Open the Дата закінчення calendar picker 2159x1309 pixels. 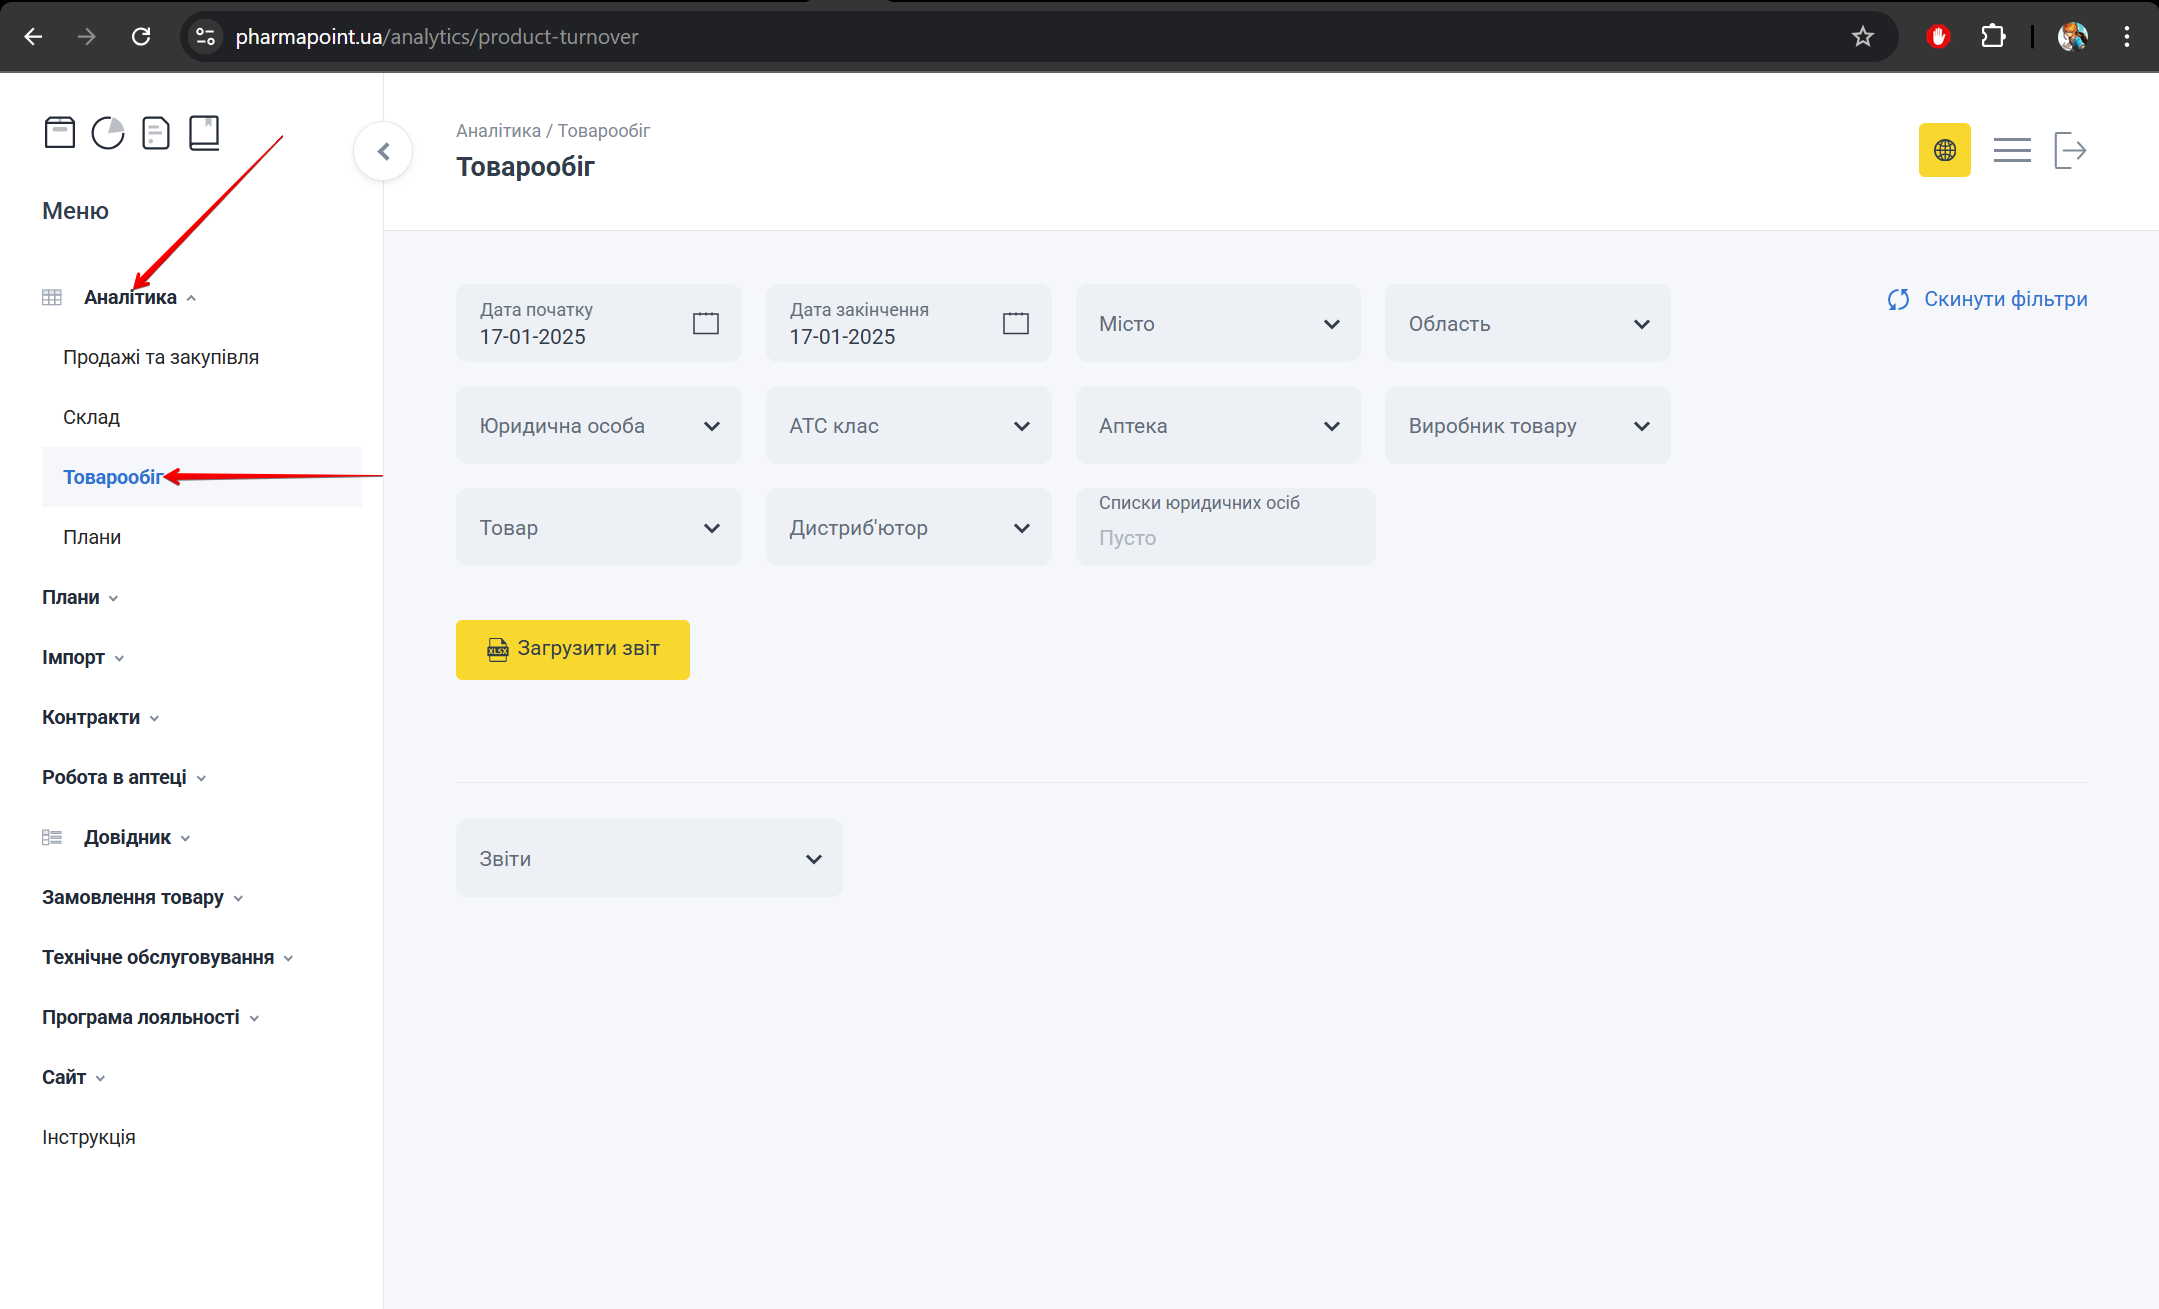tap(1015, 323)
